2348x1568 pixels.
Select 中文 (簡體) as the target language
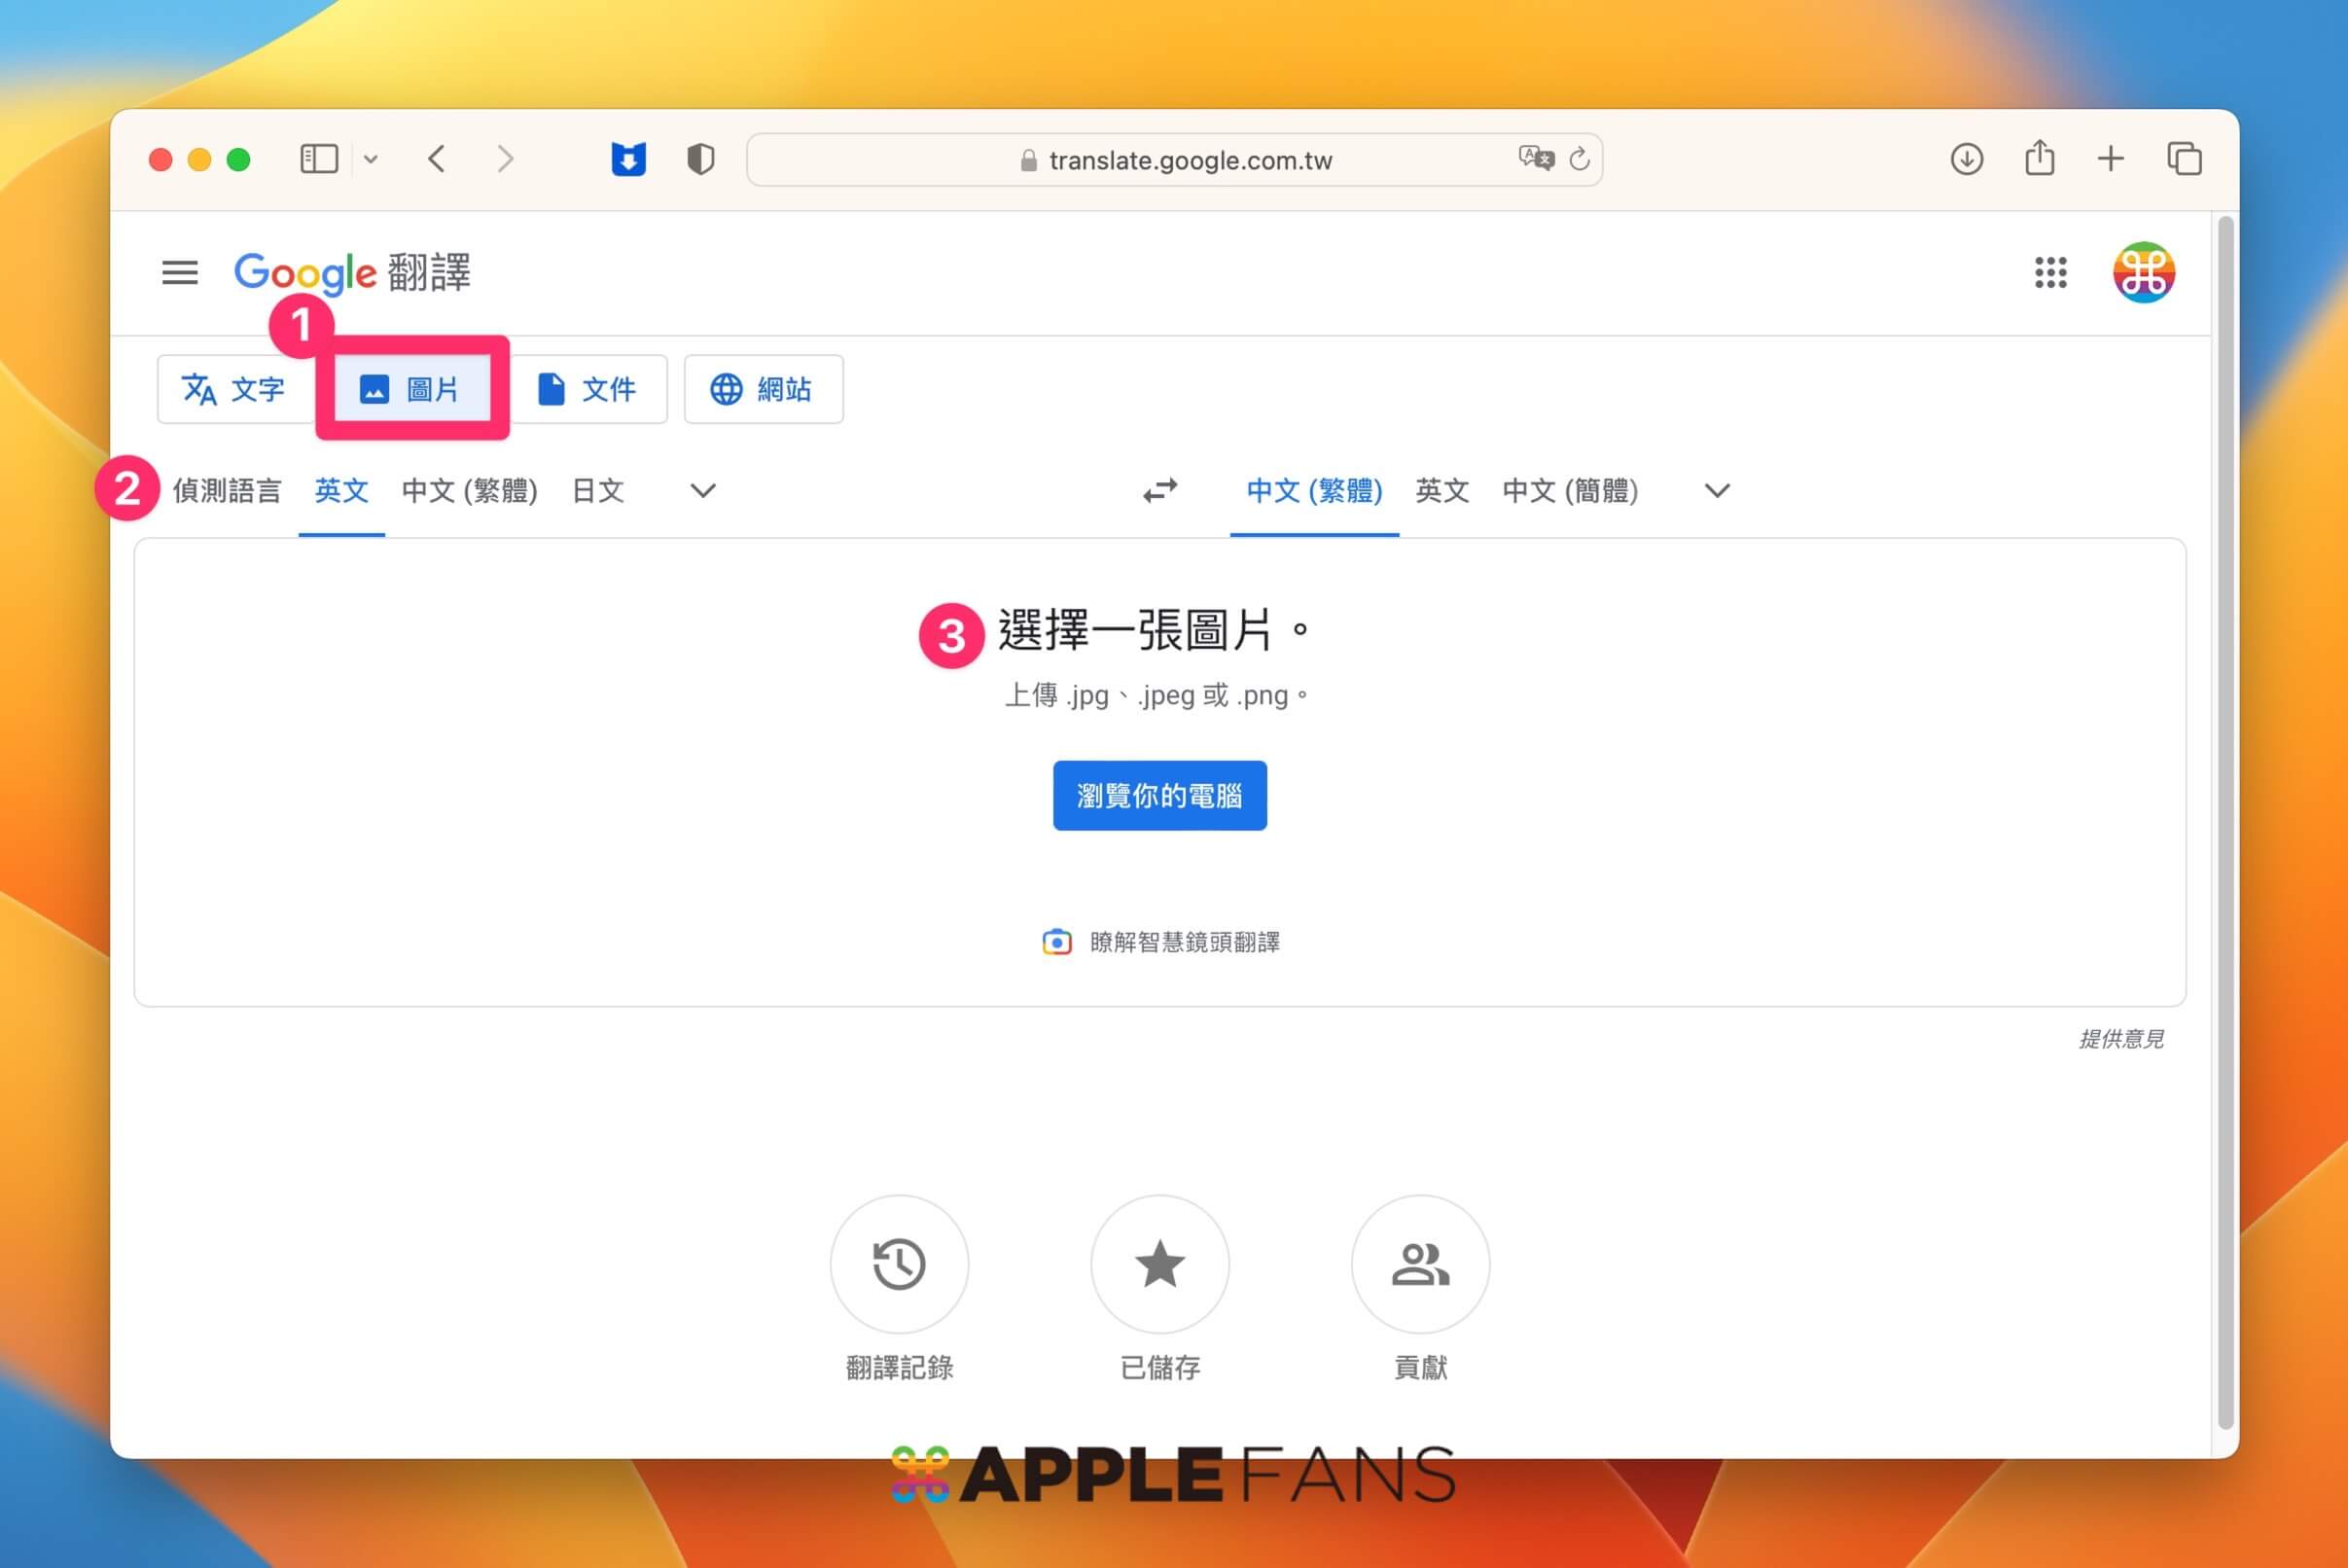pos(1569,491)
